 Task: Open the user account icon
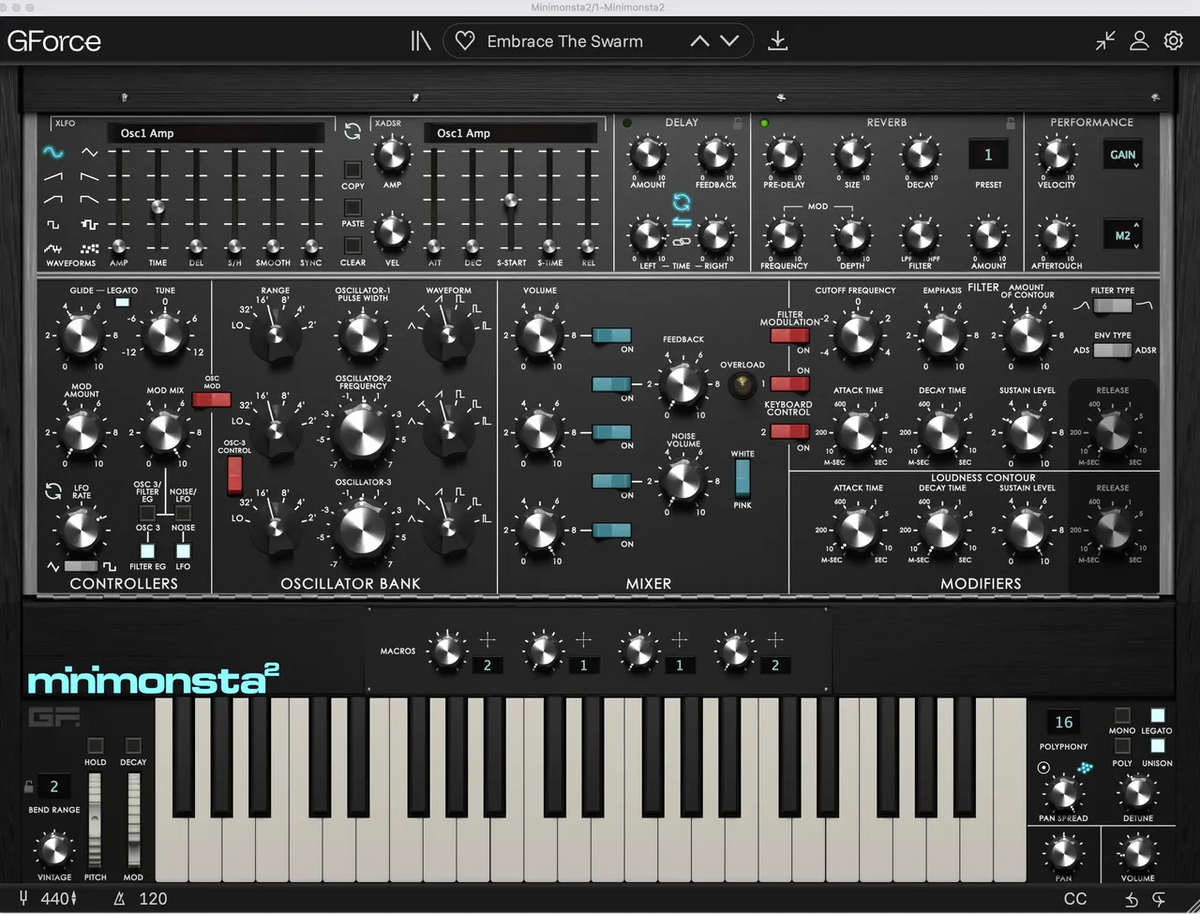tap(1139, 41)
